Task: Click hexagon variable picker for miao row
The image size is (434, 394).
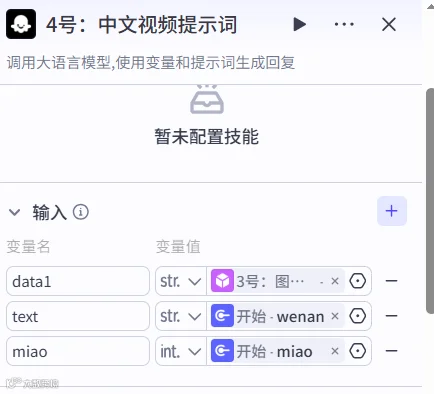Action: 358,351
